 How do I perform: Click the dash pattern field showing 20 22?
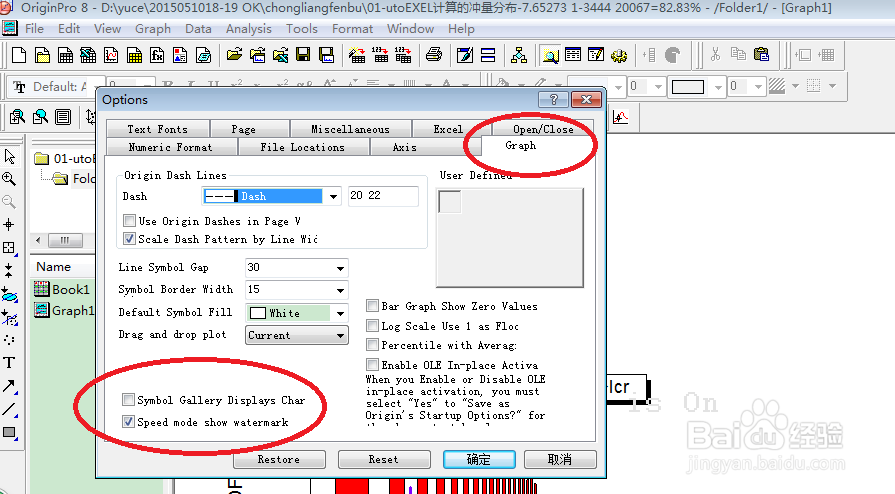pos(383,196)
